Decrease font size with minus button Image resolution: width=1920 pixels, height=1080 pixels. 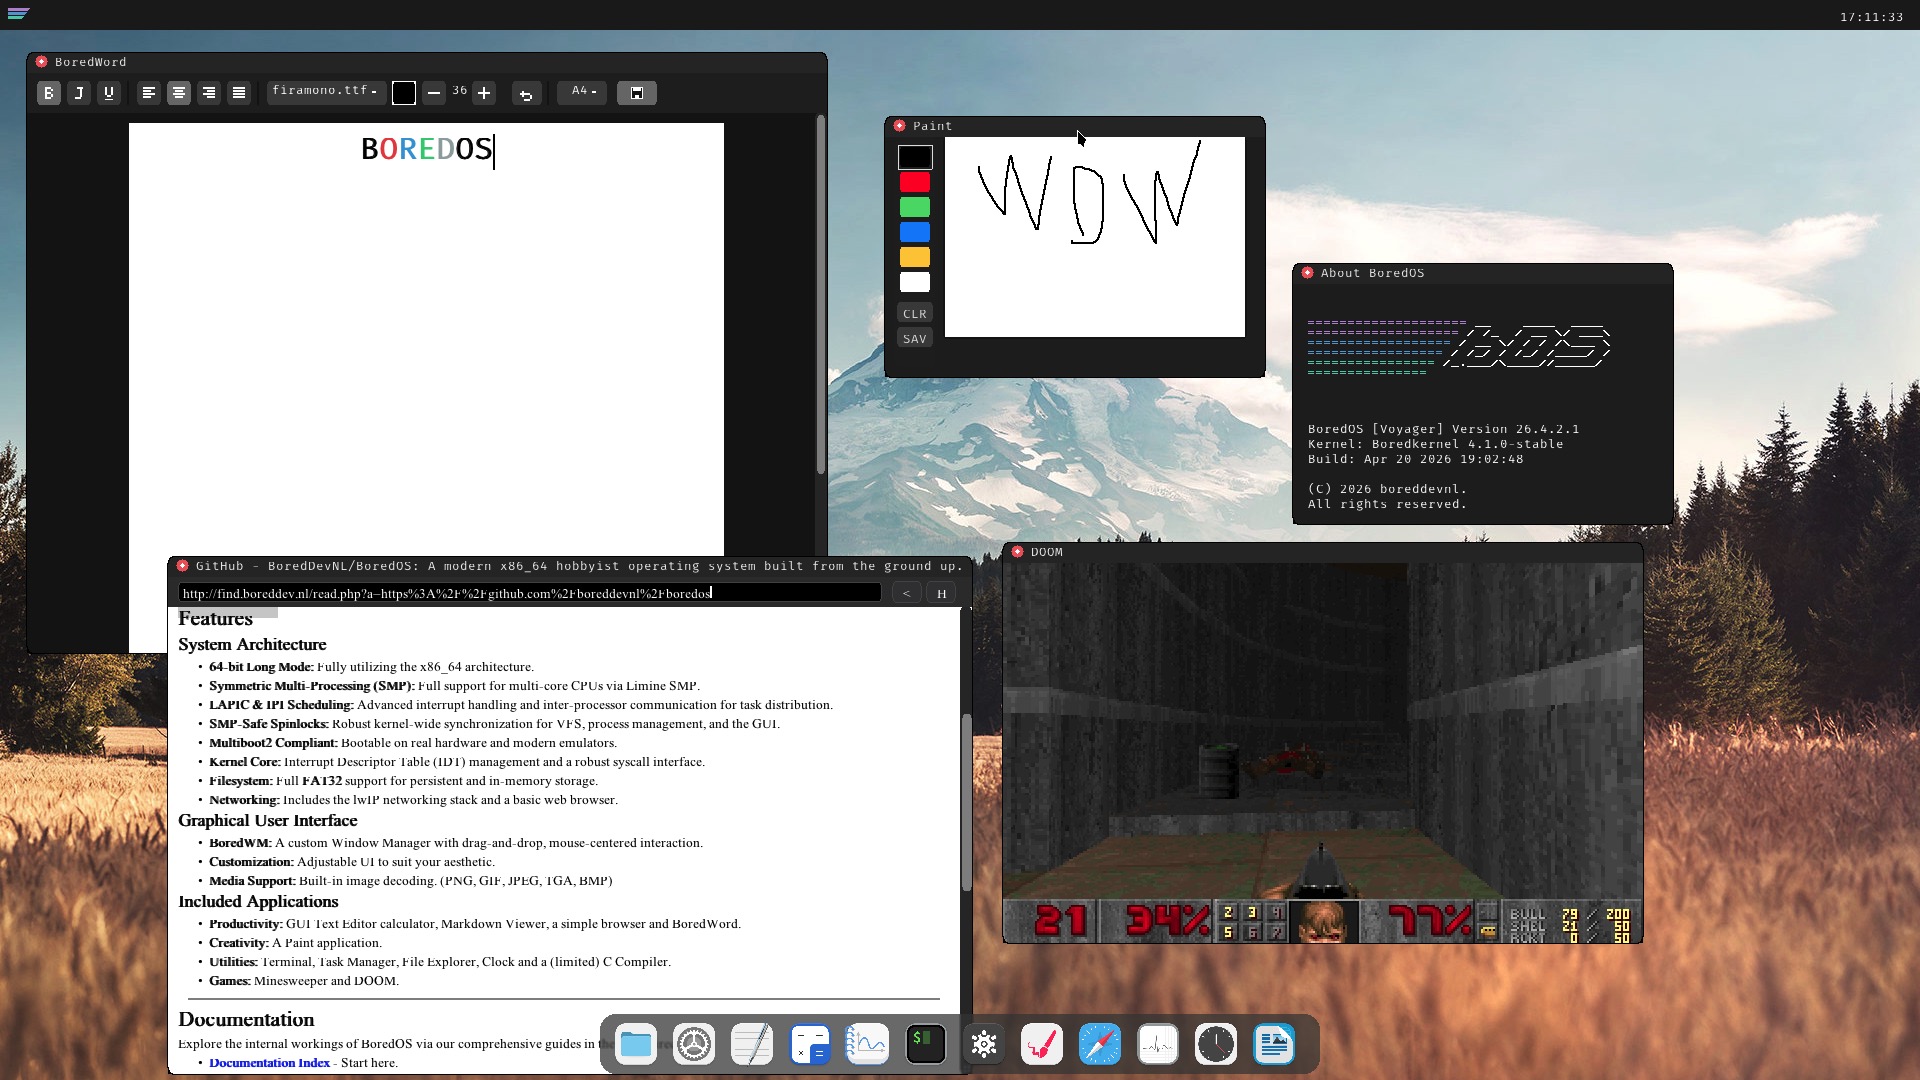(x=434, y=93)
